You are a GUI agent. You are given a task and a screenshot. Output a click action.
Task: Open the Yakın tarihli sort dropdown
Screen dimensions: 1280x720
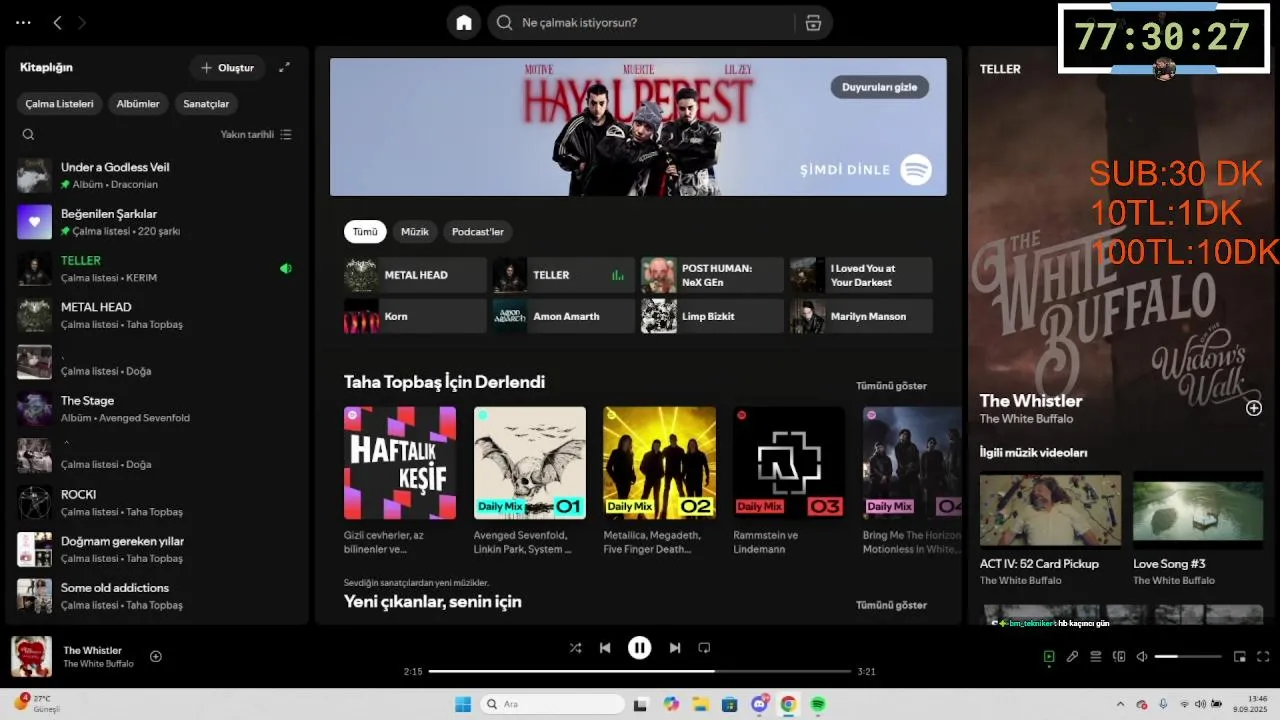pos(256,134)
